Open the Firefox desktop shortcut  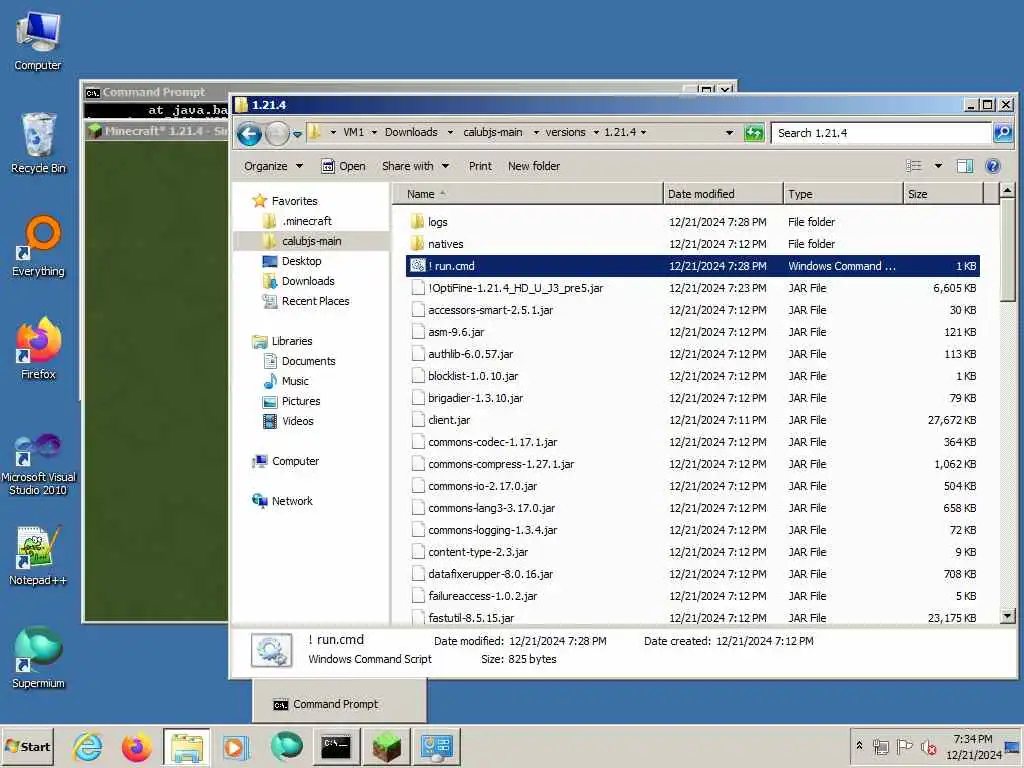[38, 349]
